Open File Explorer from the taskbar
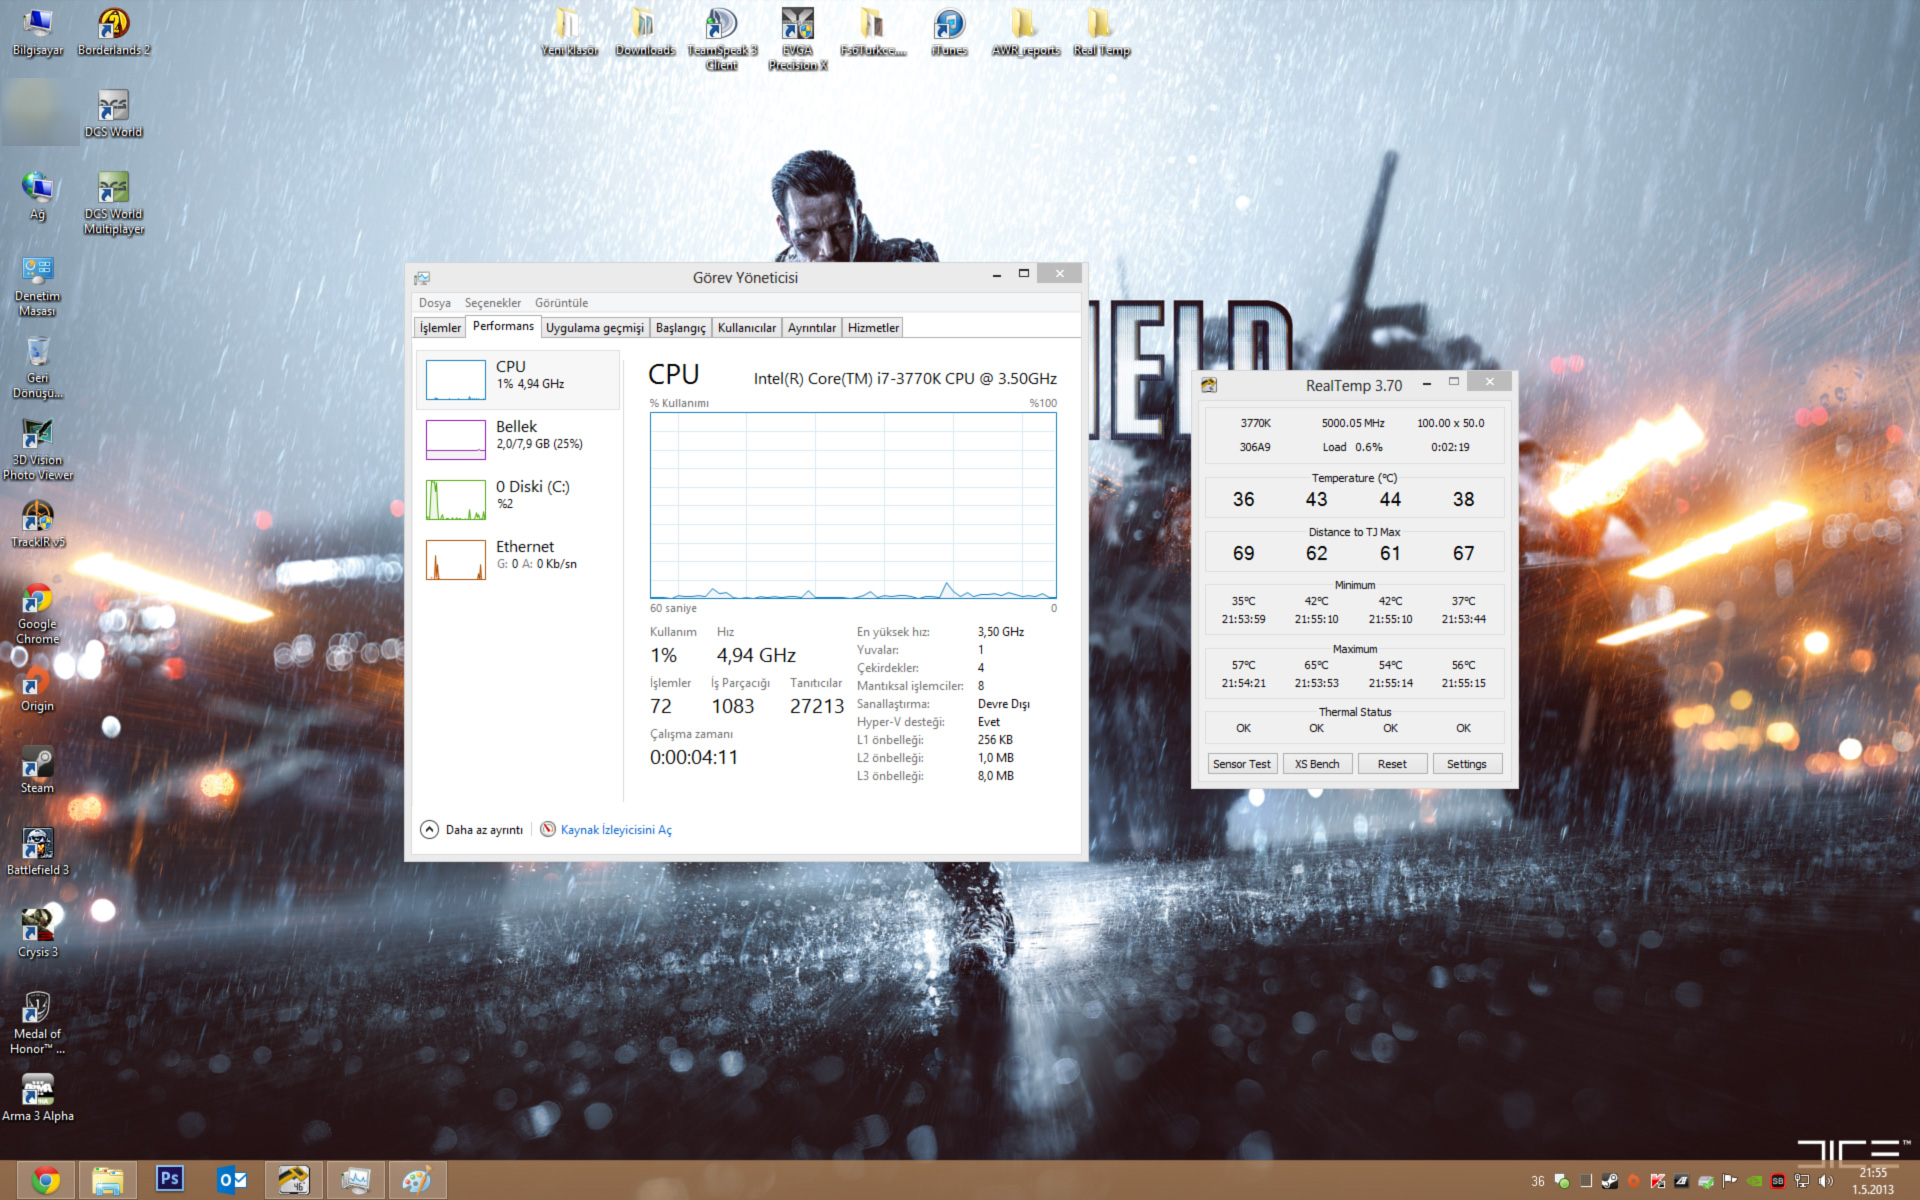 click(107, 1180)
